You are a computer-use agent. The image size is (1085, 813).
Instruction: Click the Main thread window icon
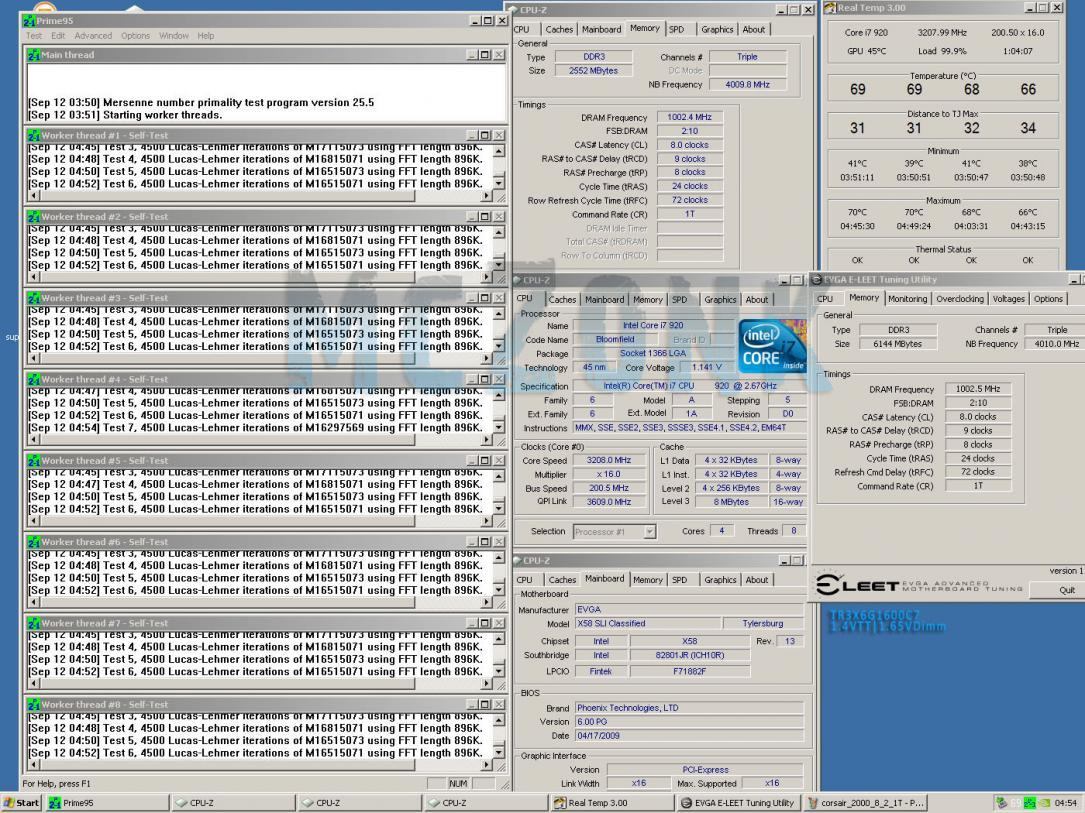point(34,55)
